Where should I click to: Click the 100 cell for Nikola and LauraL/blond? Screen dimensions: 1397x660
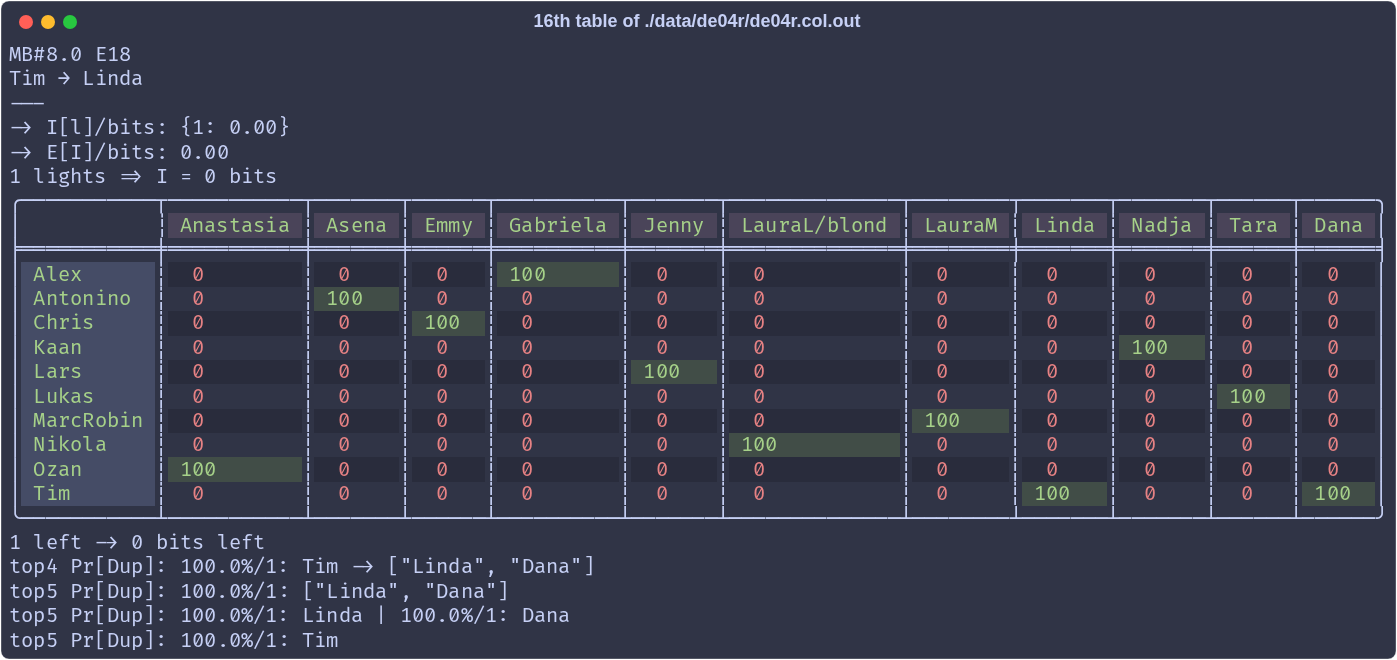coord(814,444)
